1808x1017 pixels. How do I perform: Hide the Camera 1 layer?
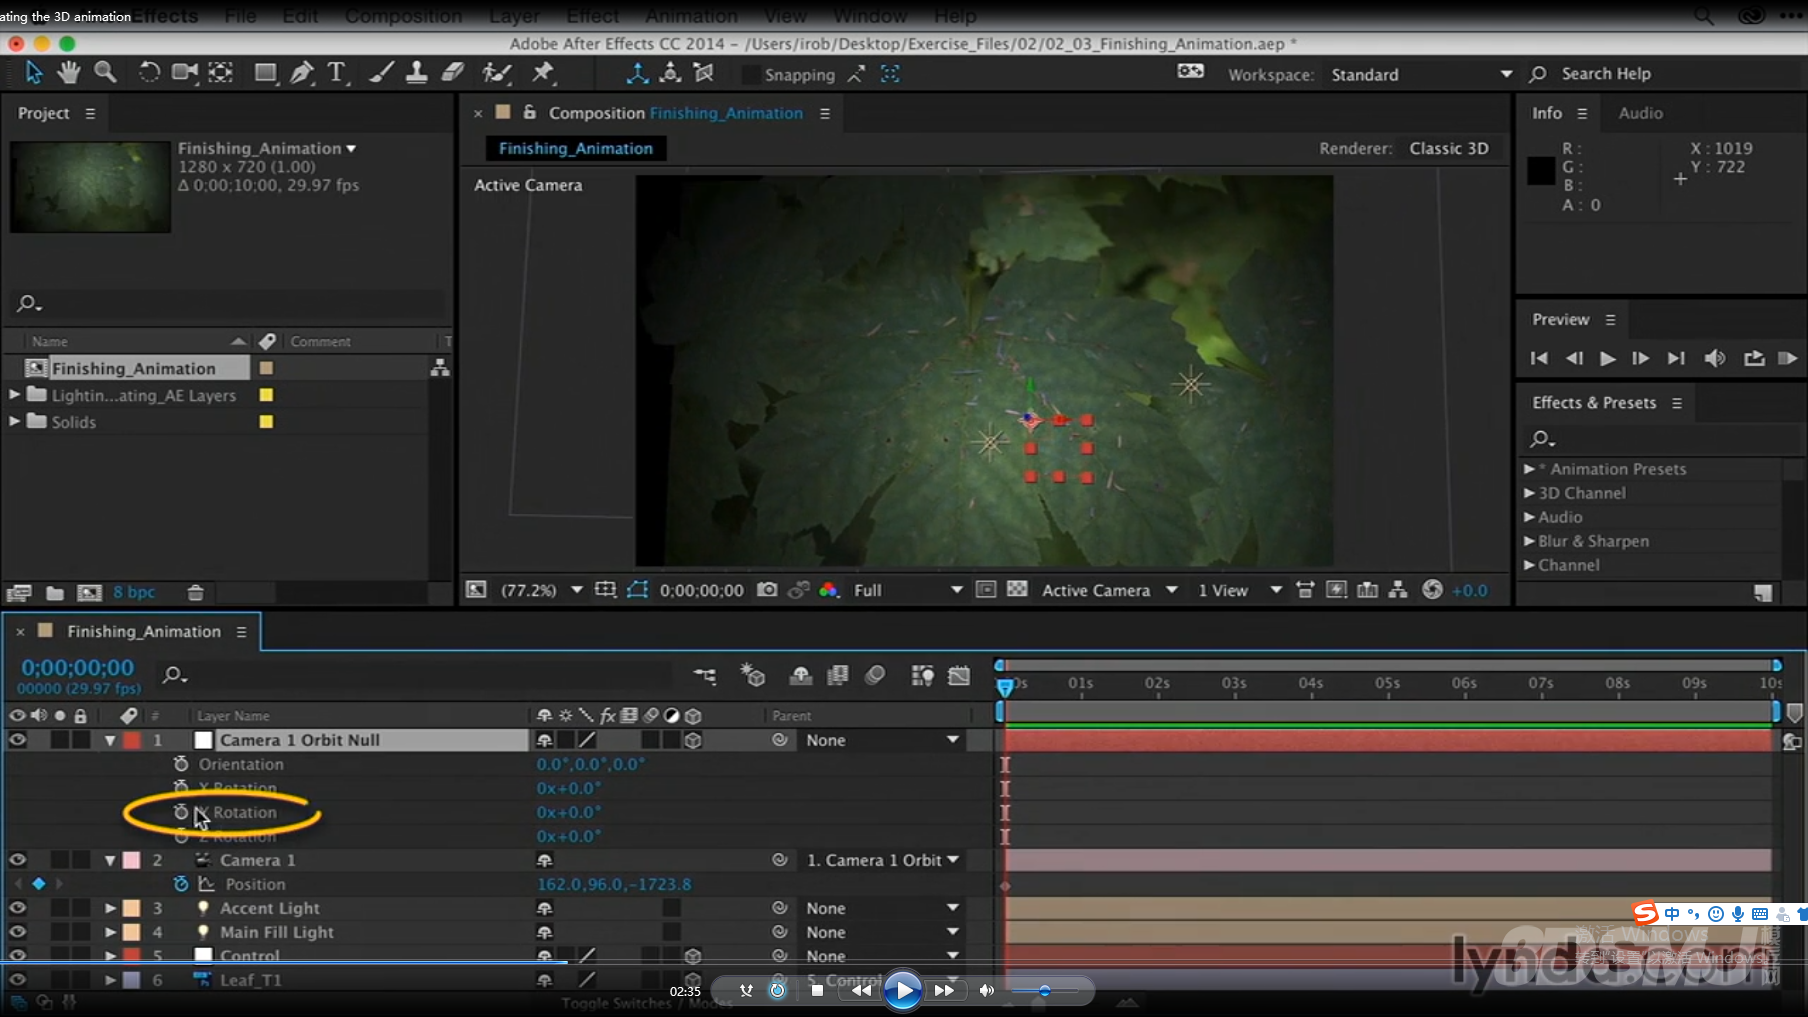coord(17,860)
